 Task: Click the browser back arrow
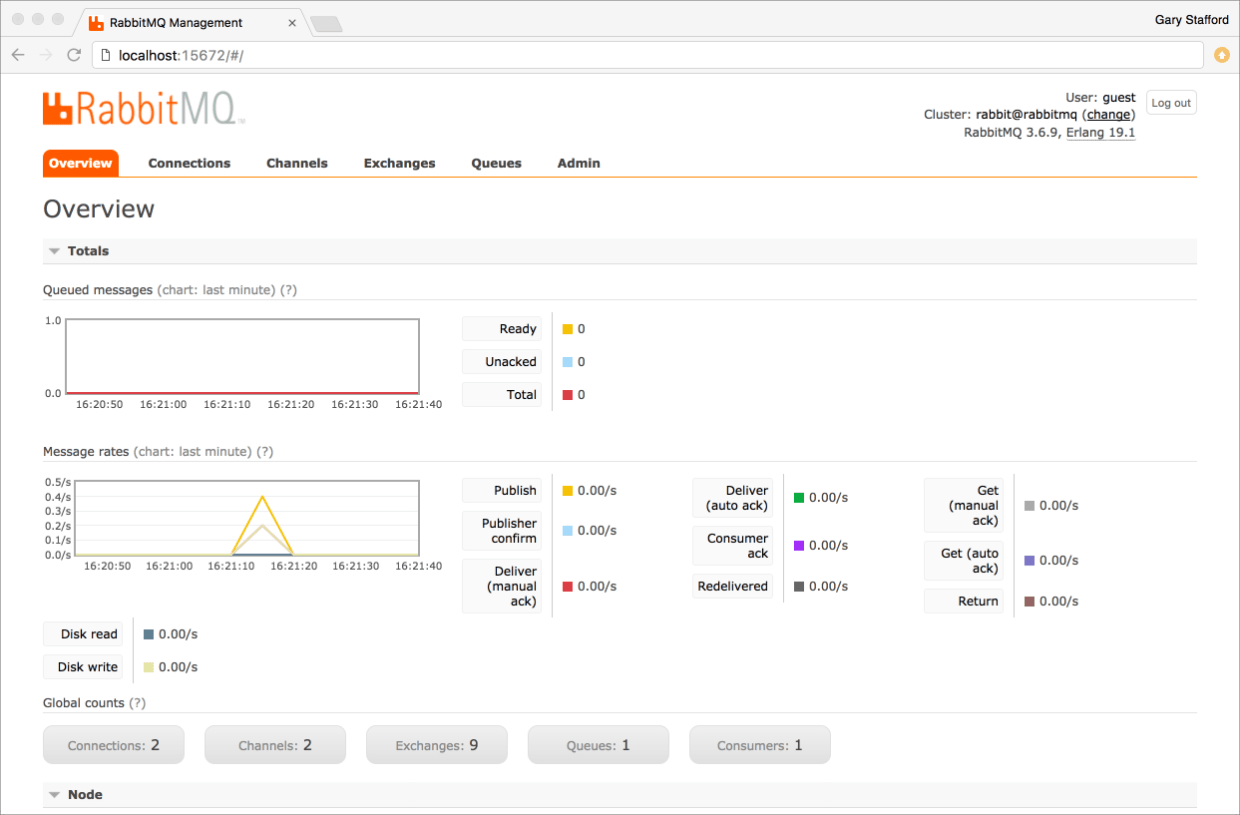pyautogui.click(x=18, y=55)
